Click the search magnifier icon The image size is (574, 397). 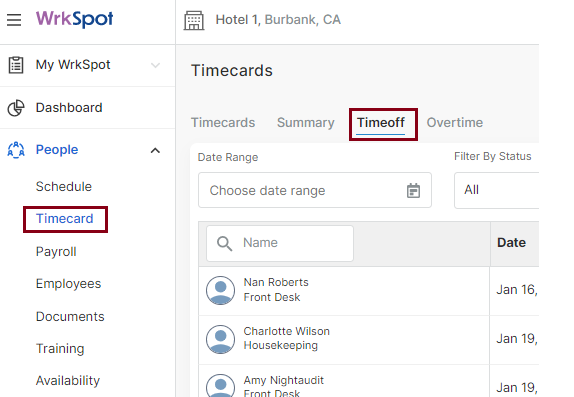point(224,243)
